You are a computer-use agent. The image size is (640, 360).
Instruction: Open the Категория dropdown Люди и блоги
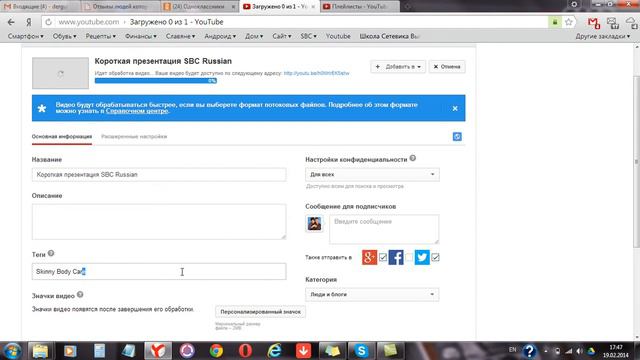[372, 294]
